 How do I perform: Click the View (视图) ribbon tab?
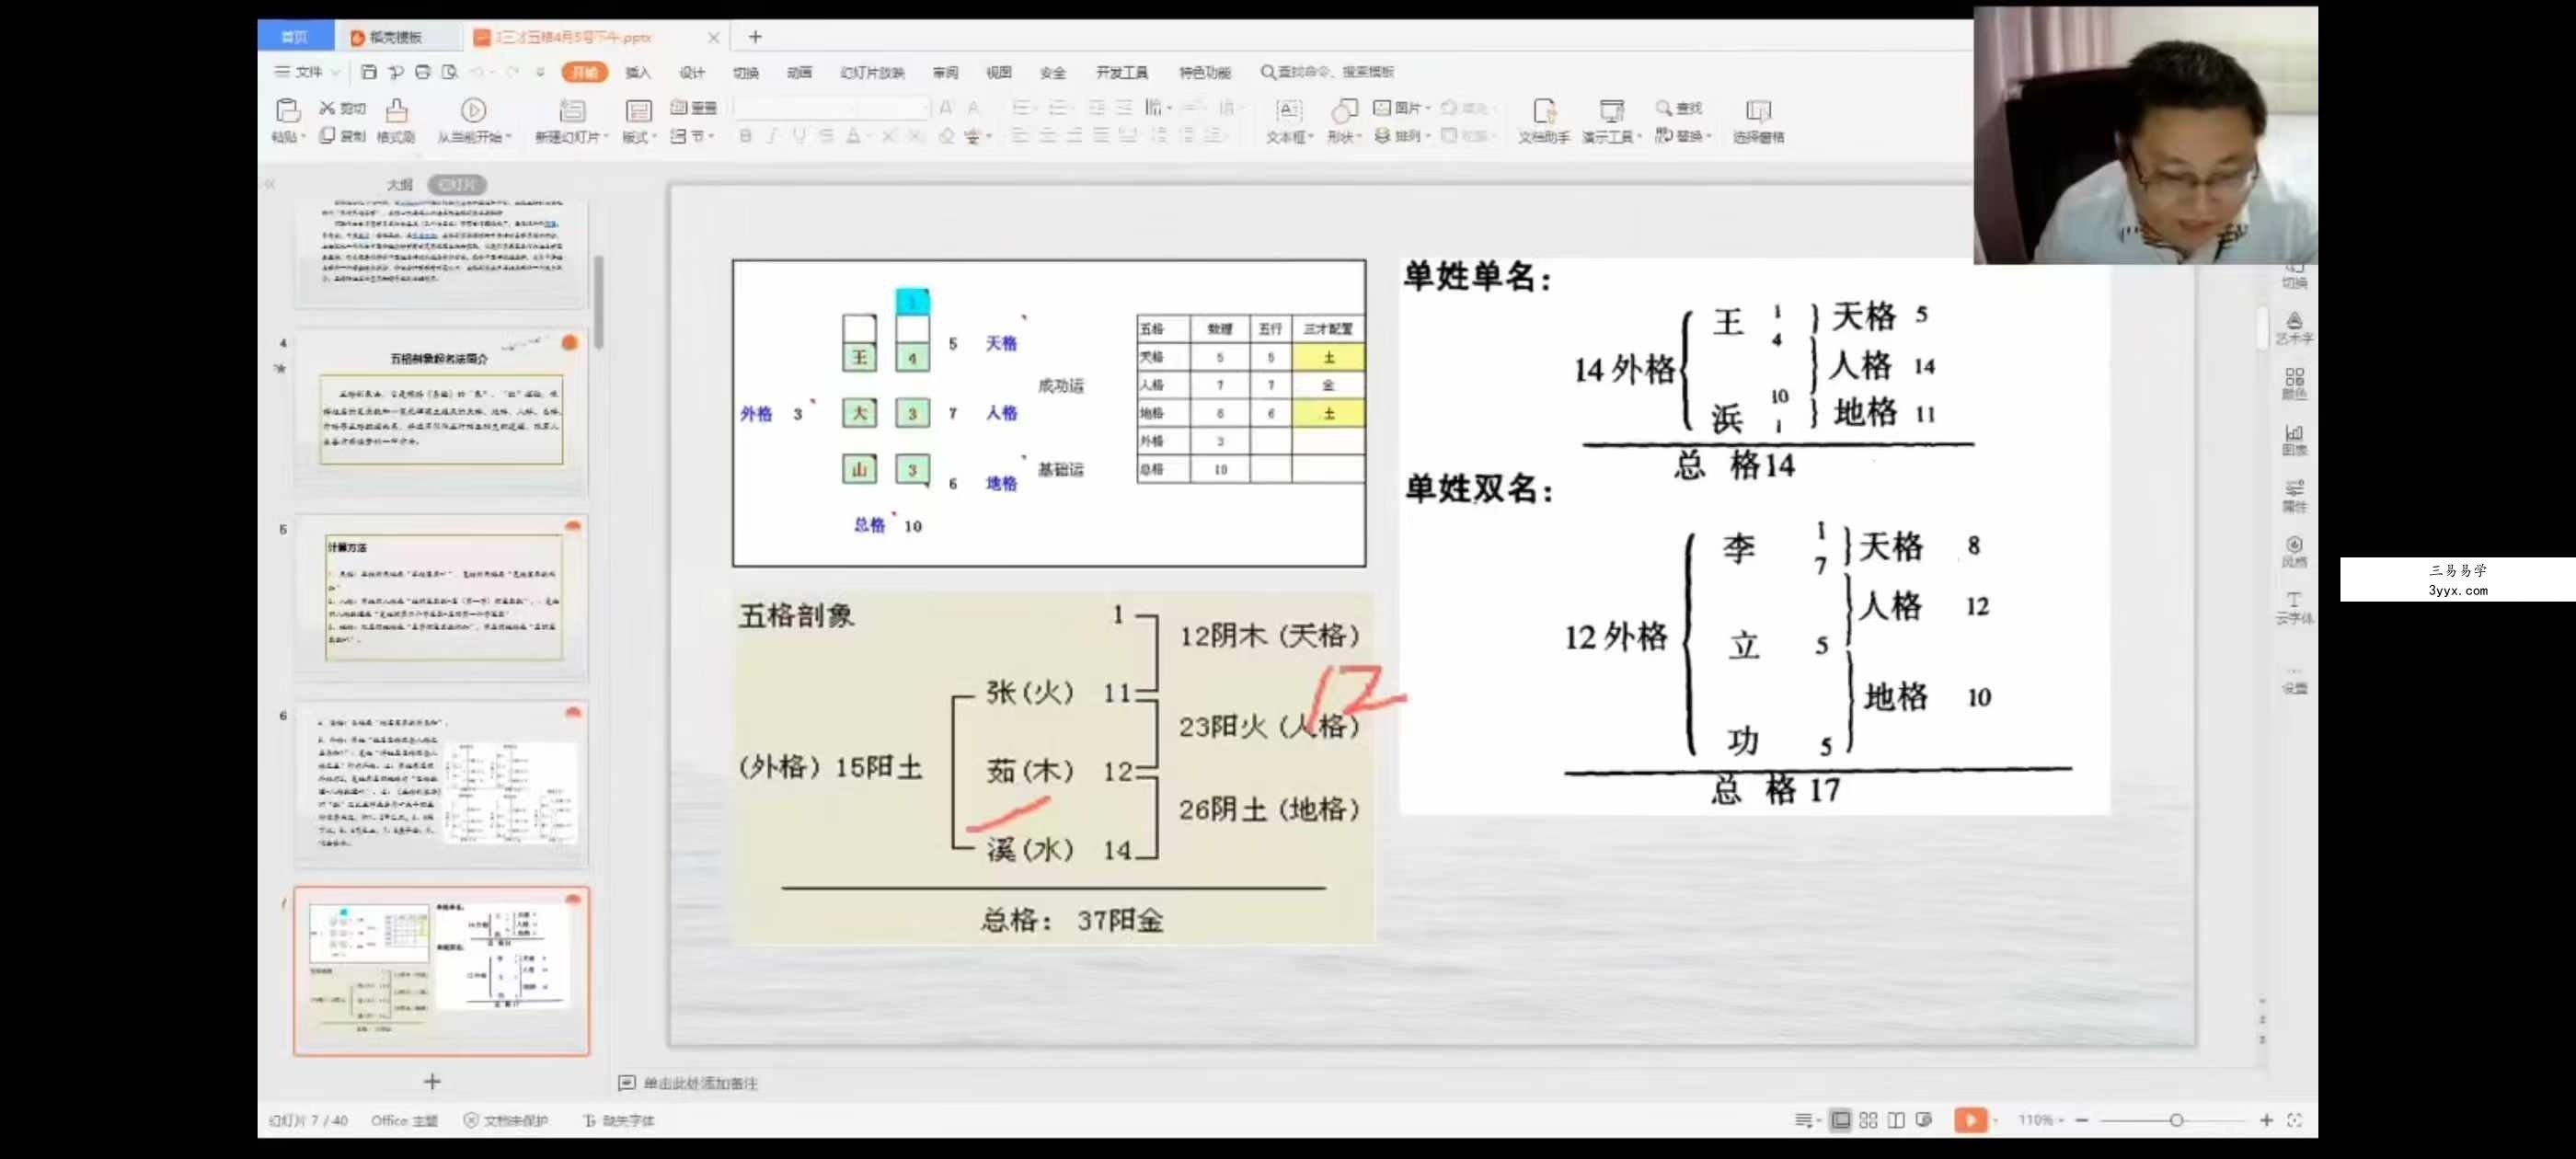pos(999,72)
